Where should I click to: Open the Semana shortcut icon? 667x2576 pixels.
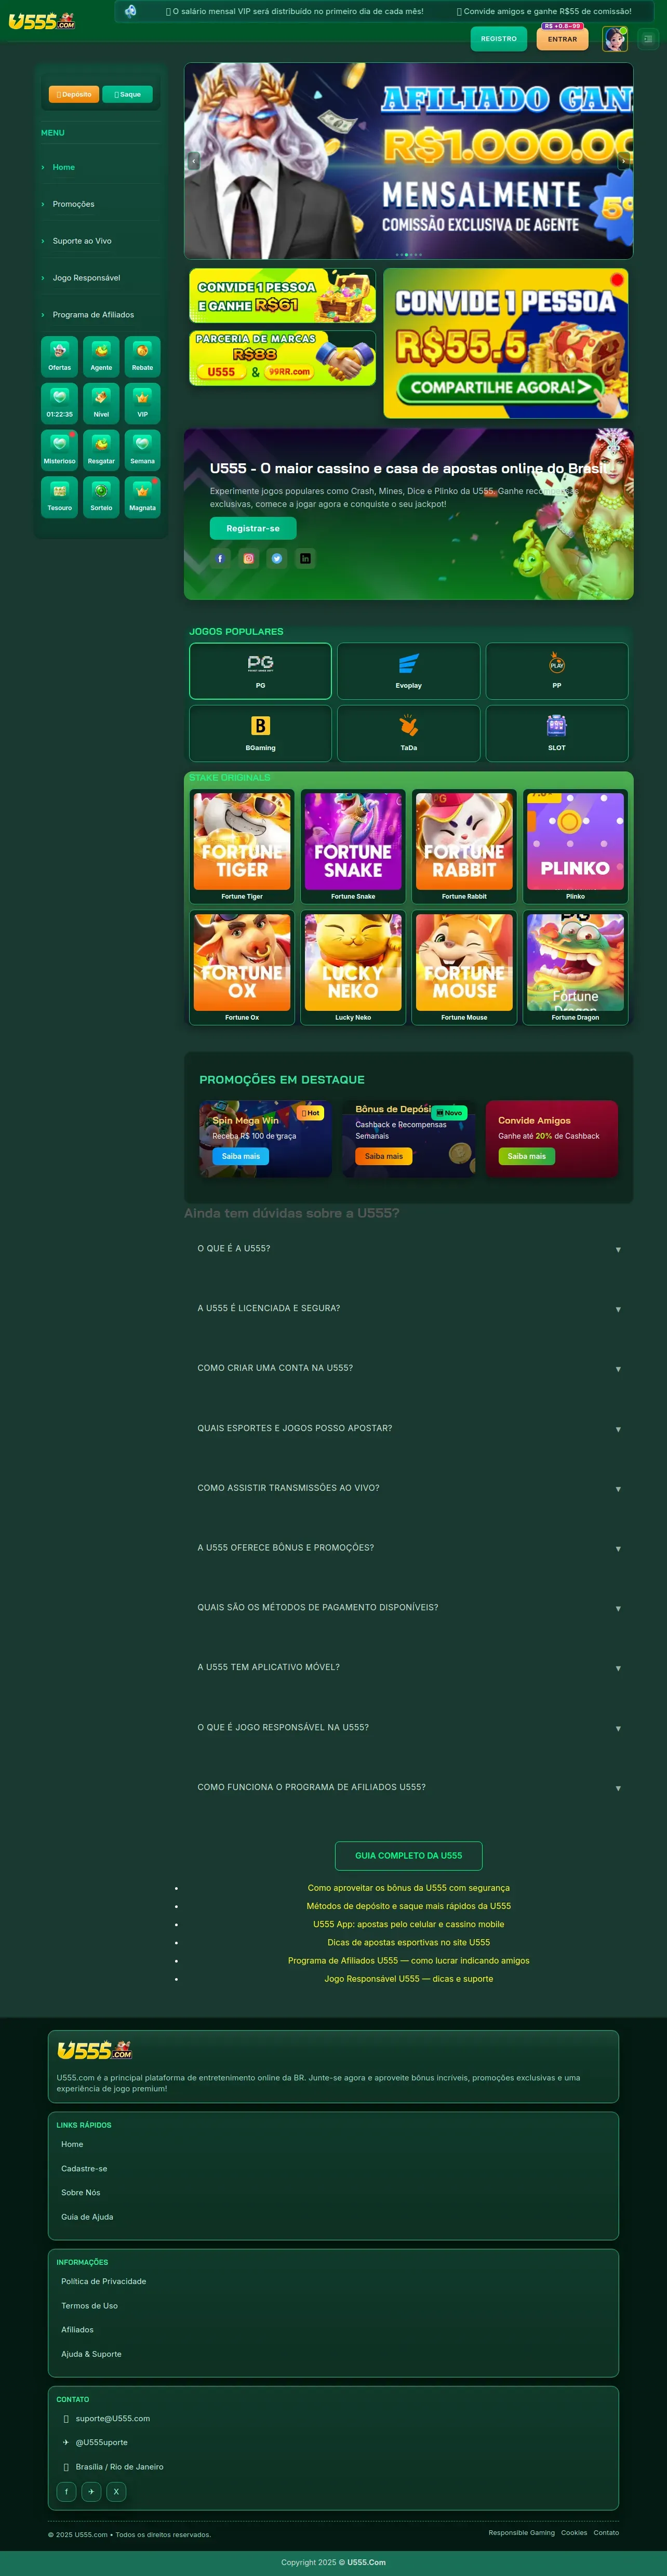pyautogui.click(x=142, y=450)
